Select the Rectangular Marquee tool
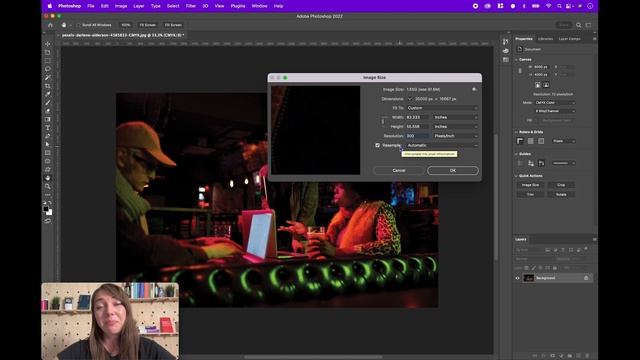The image size is (640, 360). (48, 61)
